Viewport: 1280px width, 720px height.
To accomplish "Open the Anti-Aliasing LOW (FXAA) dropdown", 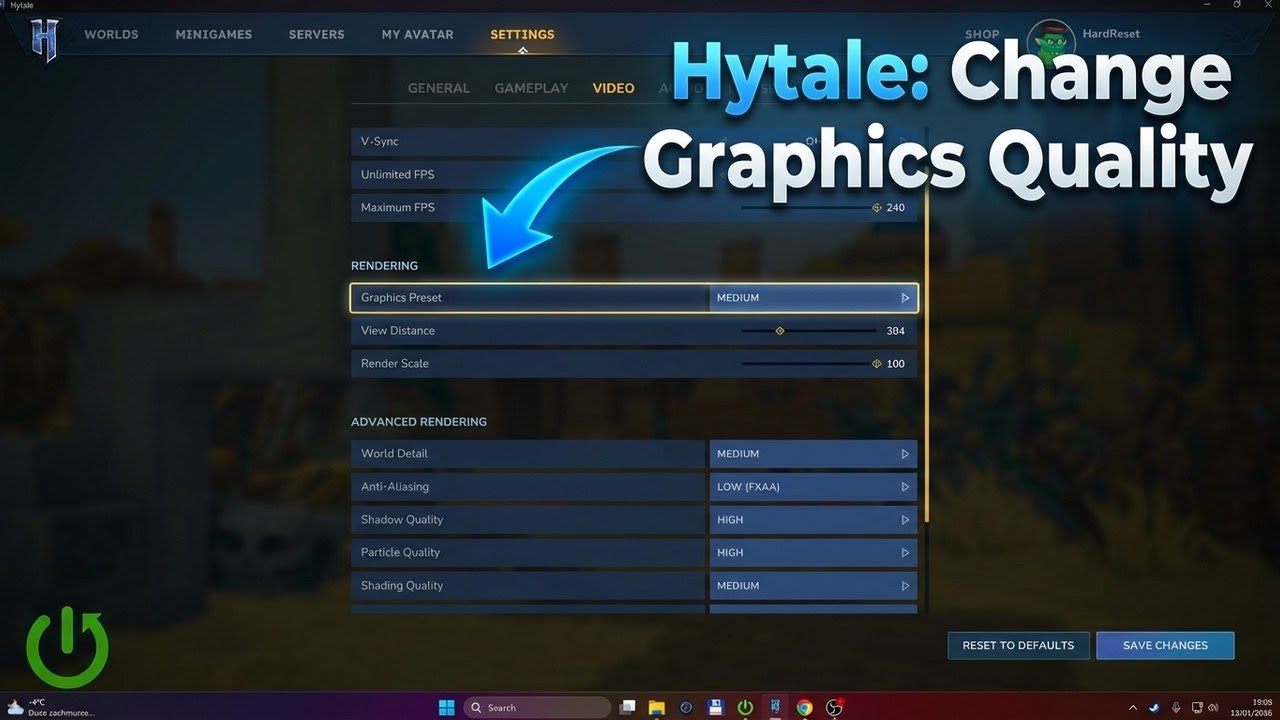I will pos(813,487).
